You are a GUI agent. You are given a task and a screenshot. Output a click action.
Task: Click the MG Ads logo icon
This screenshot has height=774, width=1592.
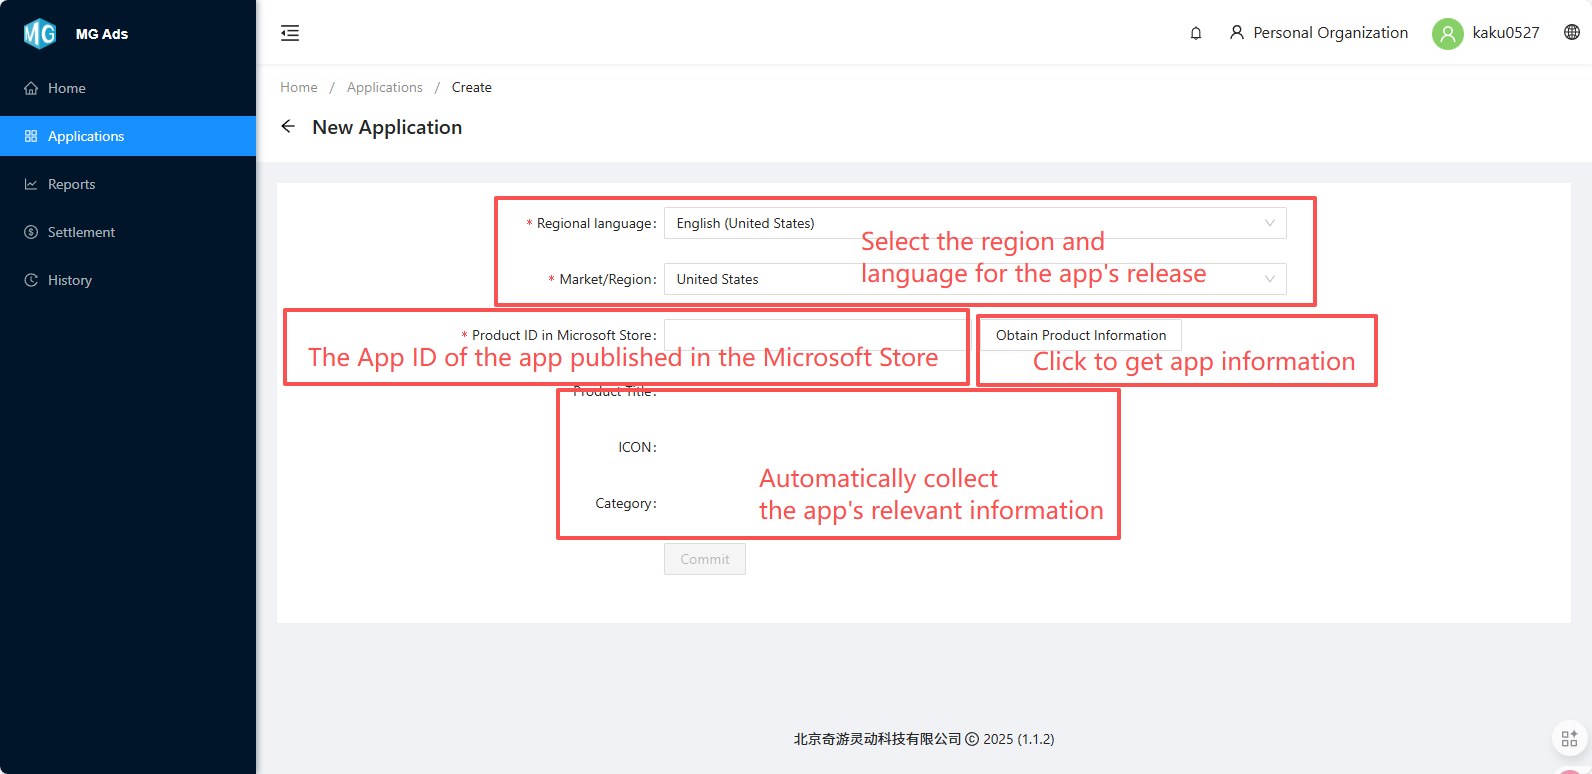(x=40, y=34)
